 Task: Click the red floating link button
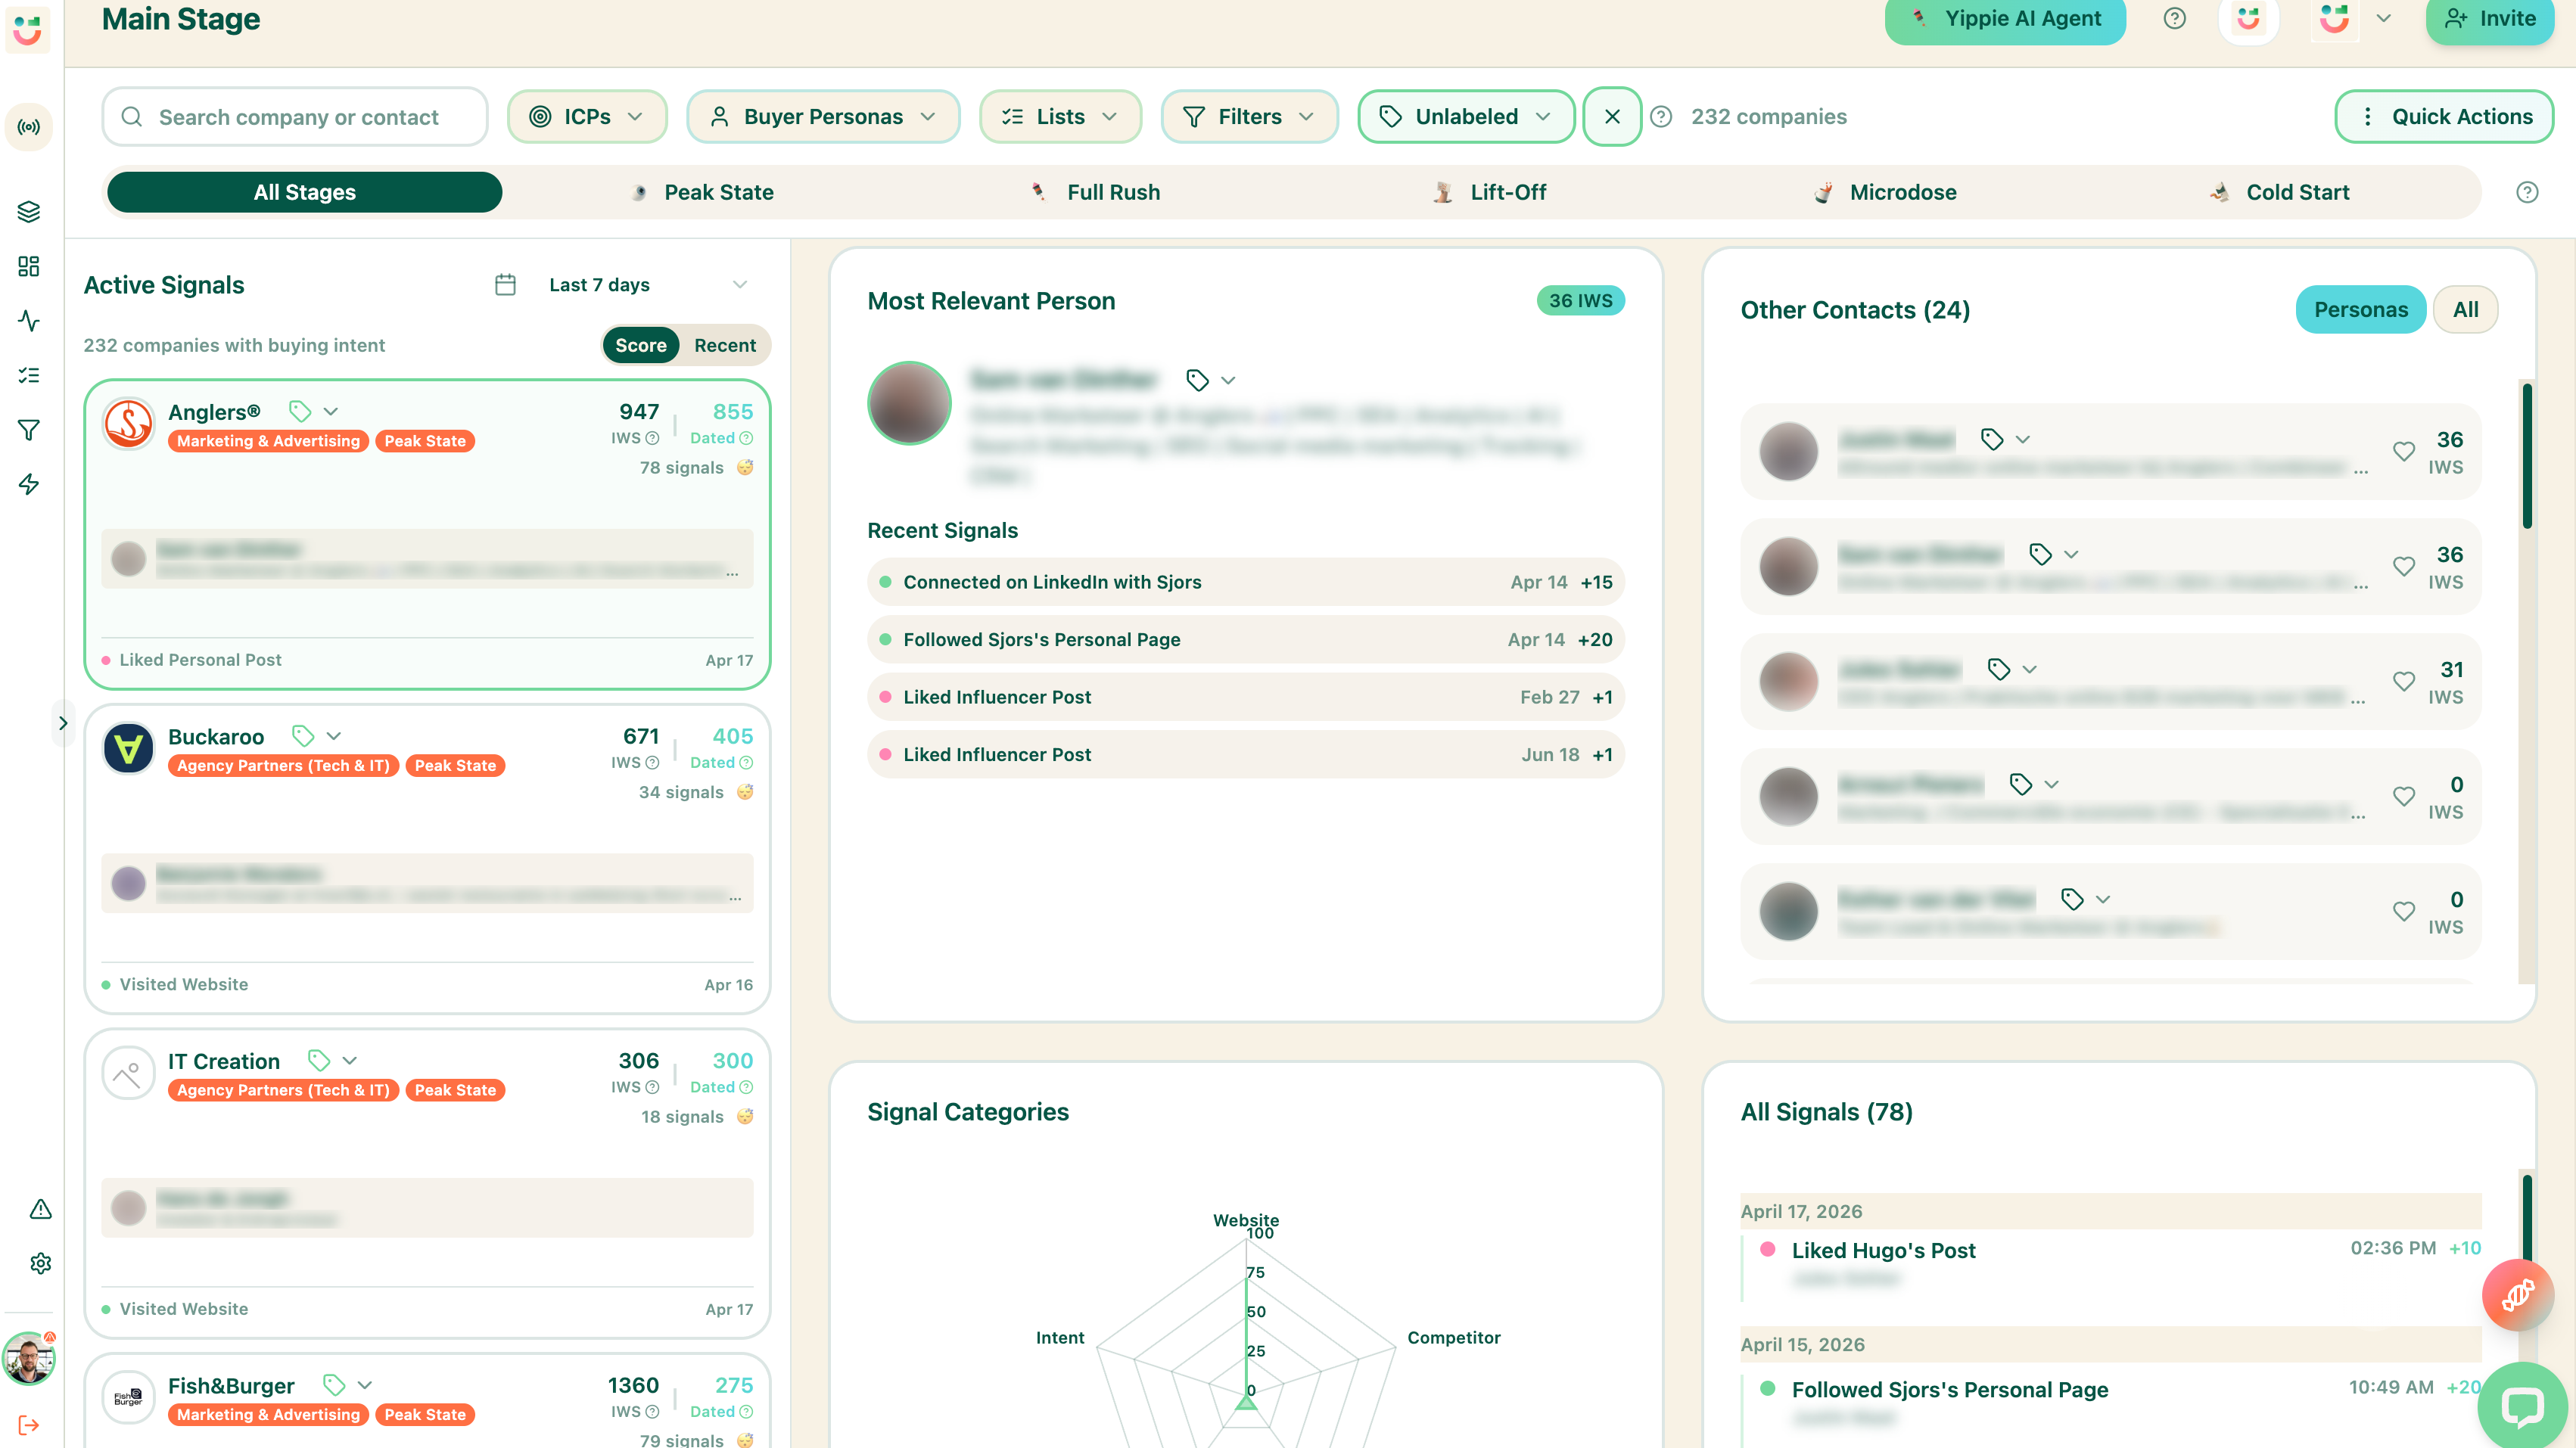click(x=2518, y=1295)
